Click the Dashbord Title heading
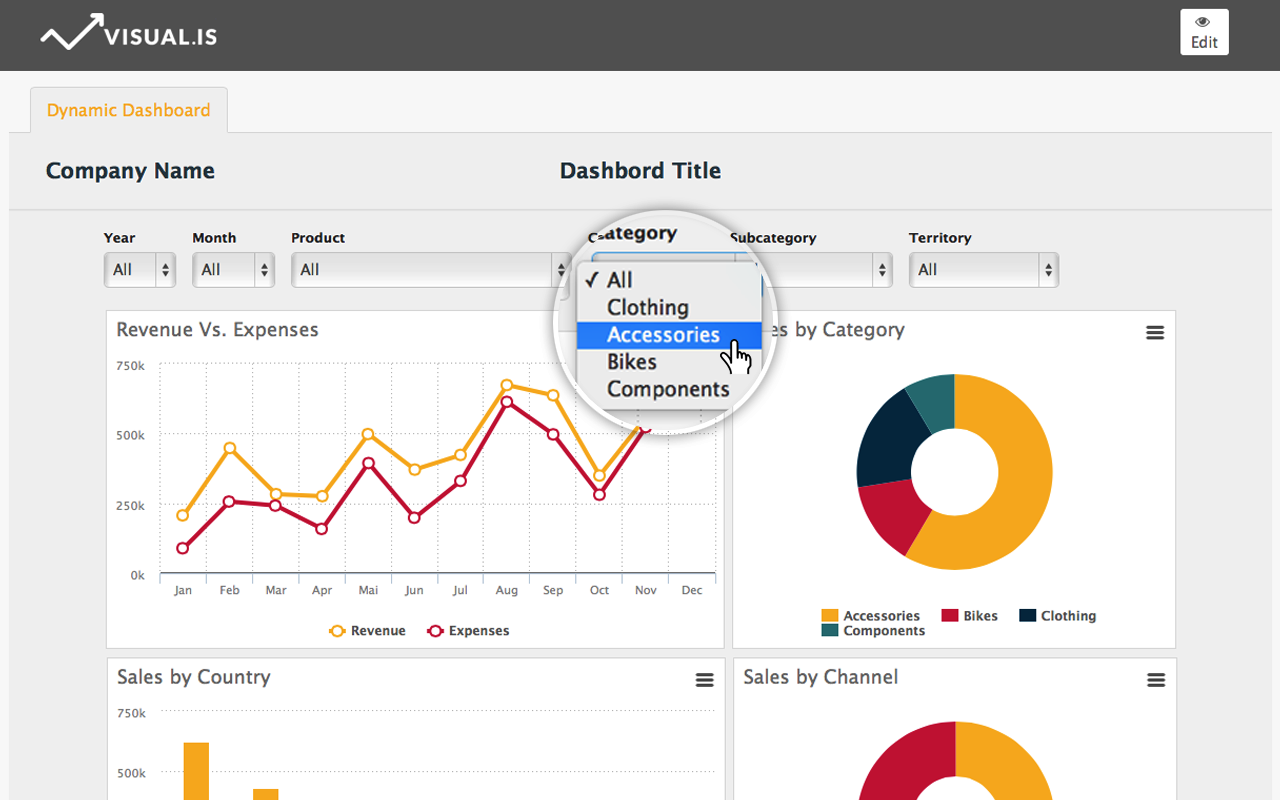The height and width of the screenshot is (800, 1280). coord(640,171)
